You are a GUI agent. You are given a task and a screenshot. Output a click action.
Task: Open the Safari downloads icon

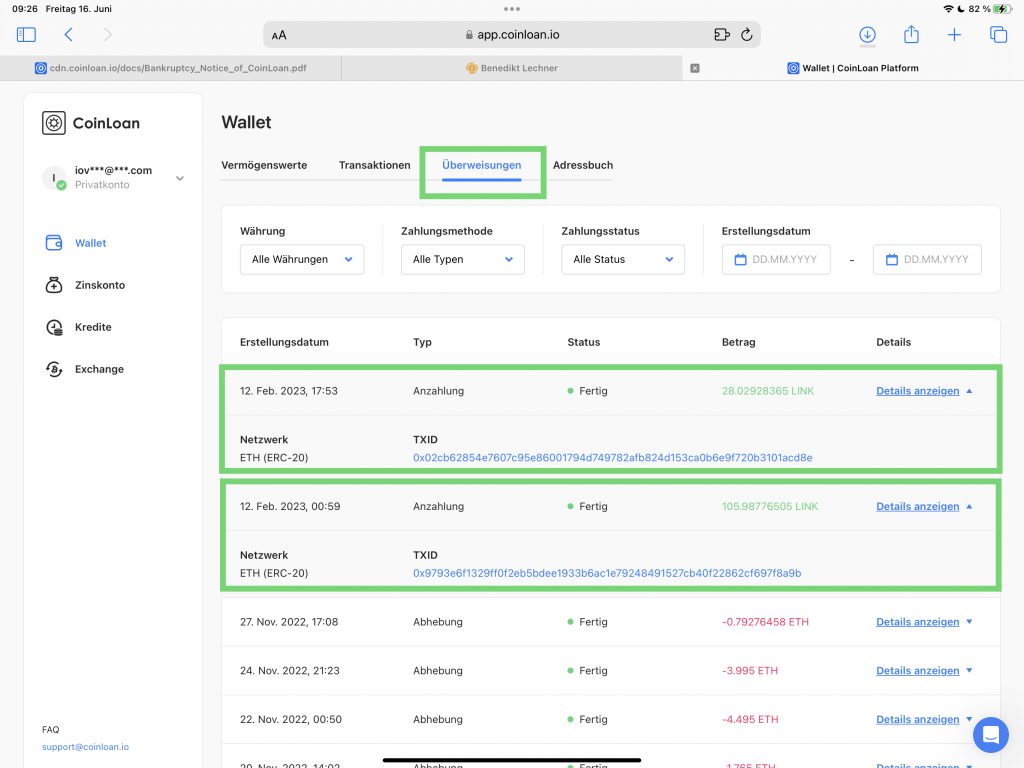click(867, 35)
